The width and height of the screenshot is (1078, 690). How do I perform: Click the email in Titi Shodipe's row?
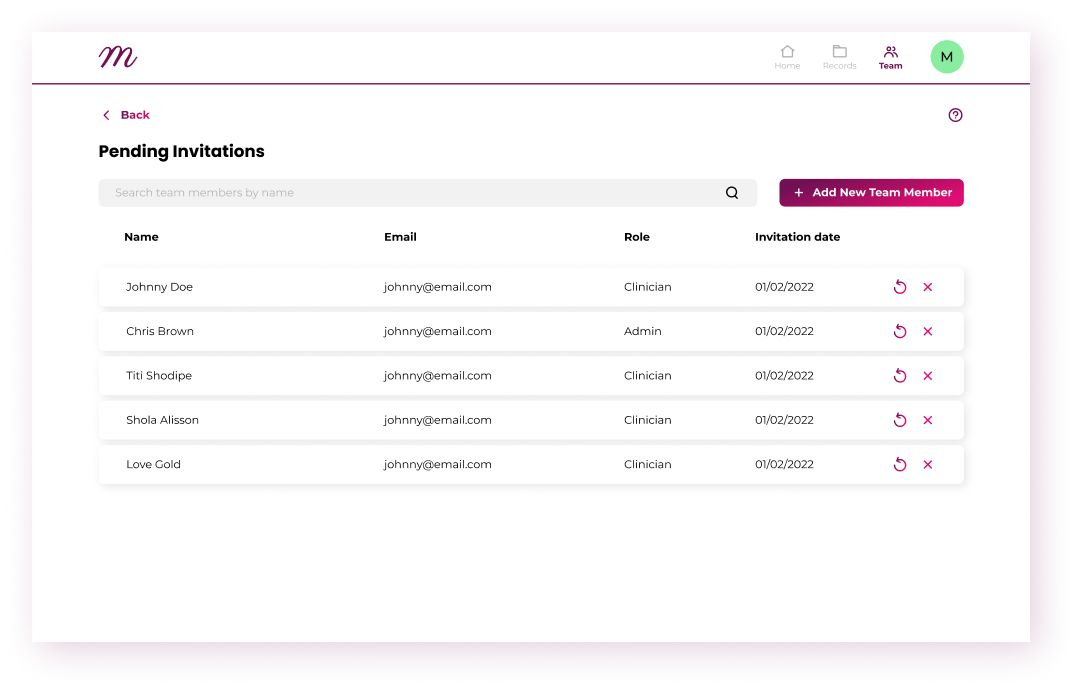[438, 376]
